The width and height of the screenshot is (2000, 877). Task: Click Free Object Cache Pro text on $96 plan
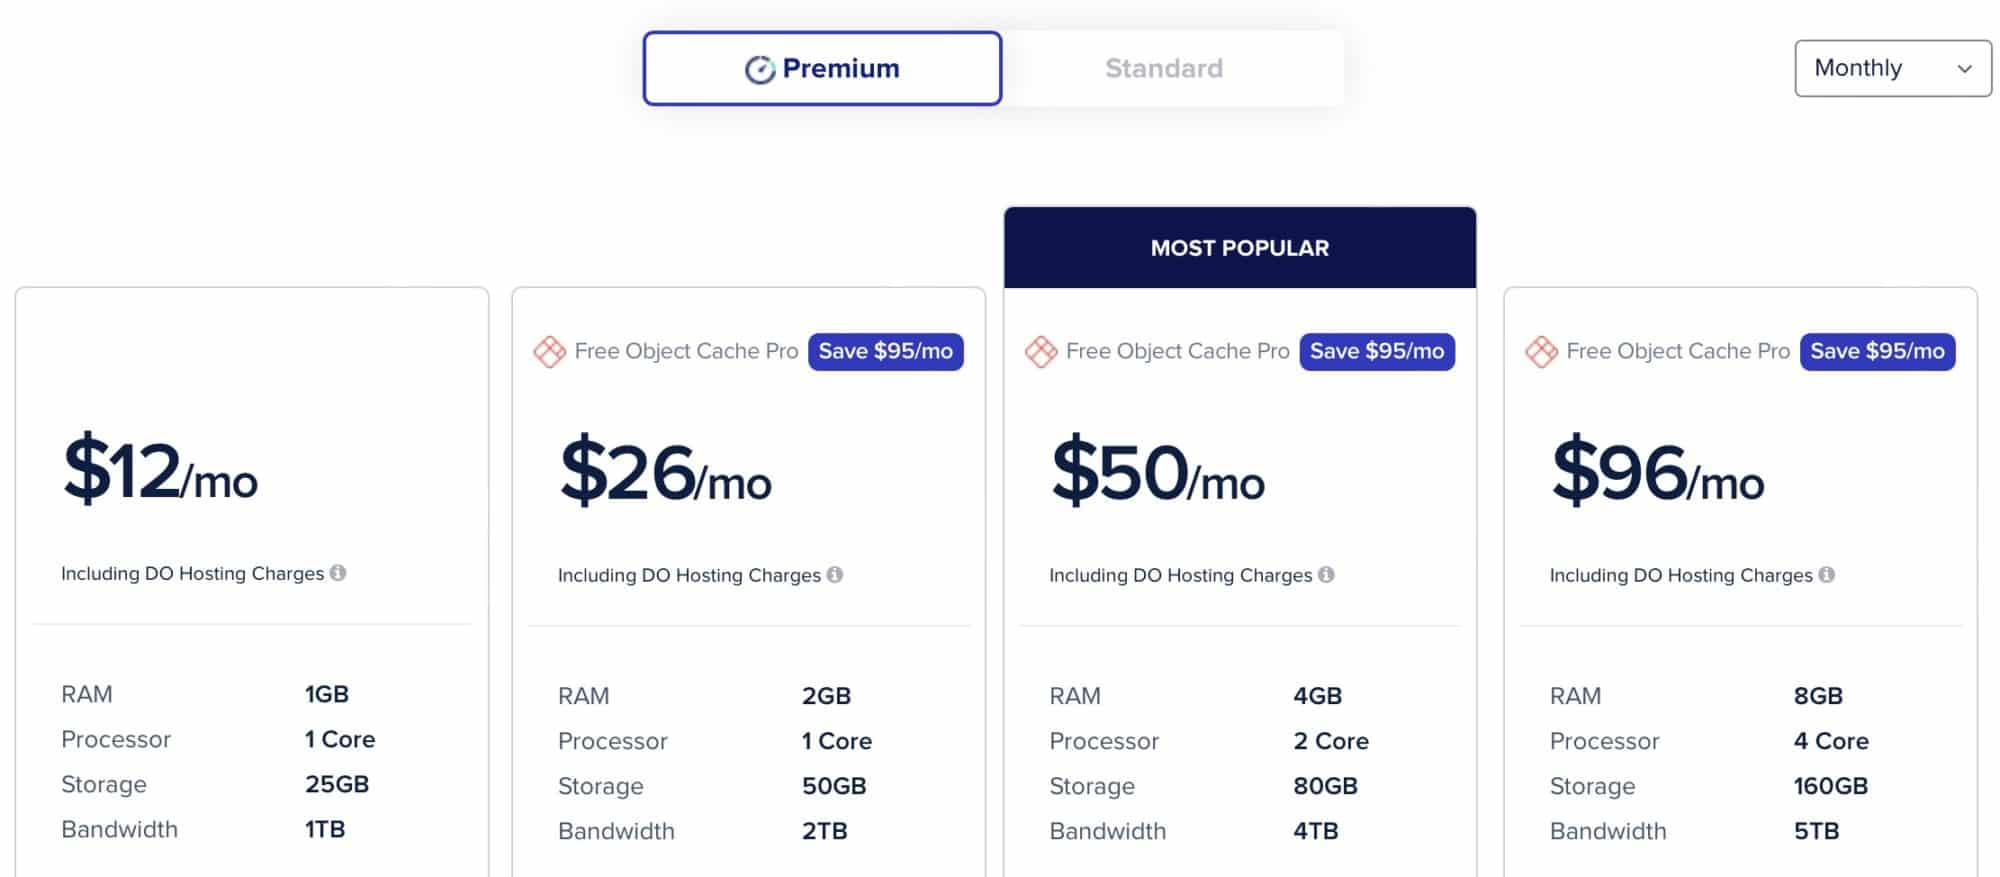click(x=1678, y=351)
